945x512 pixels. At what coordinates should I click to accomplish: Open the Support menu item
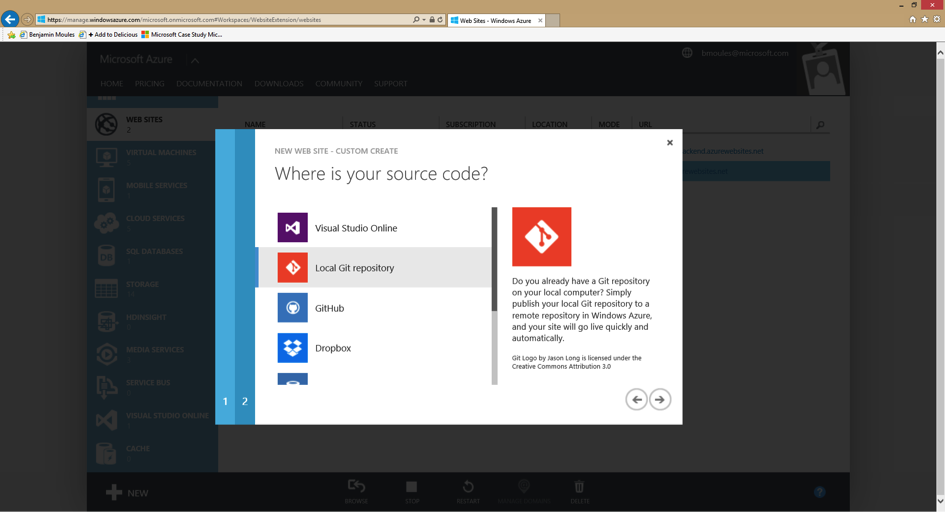391,84
